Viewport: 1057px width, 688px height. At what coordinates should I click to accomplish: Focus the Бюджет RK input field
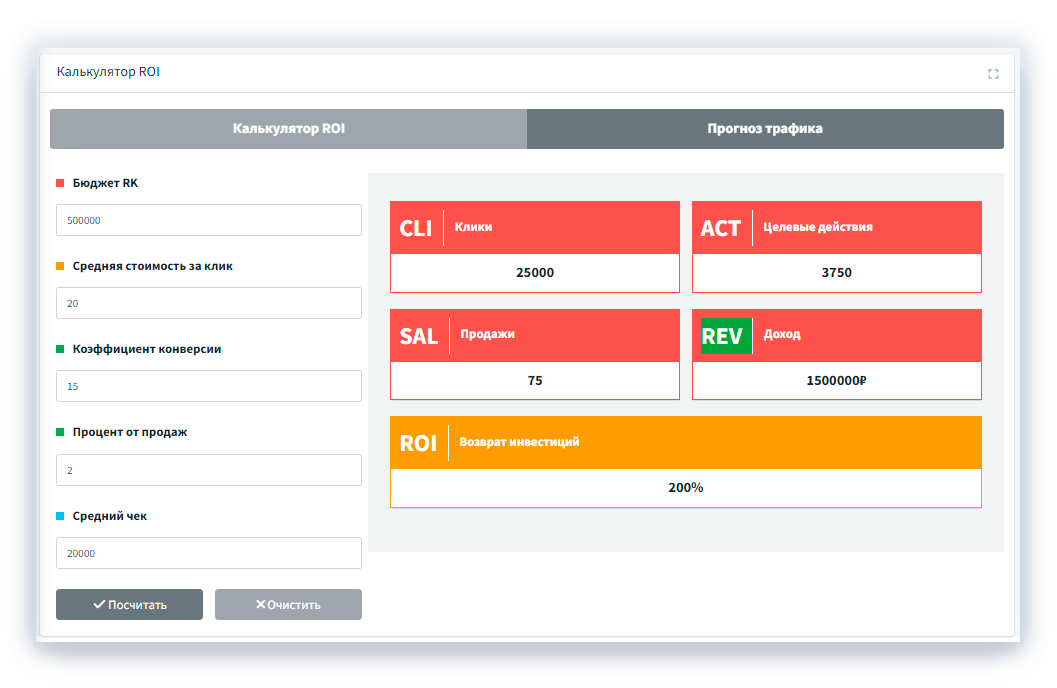click(x=208, y=220)
